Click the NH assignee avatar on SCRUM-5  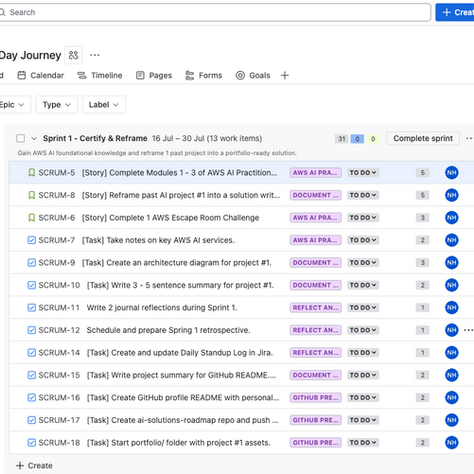pyautogui.click(x=452, y=173)
